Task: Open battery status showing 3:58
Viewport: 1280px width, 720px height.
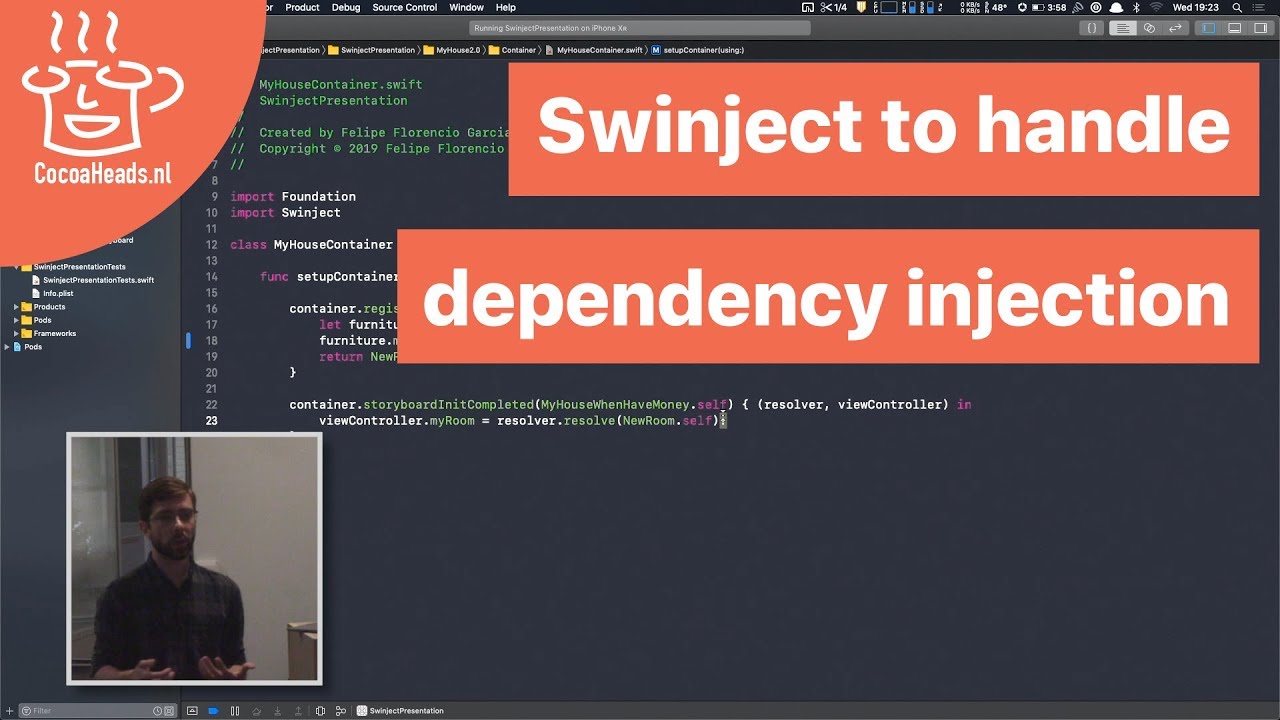Action: pyautogui.click(x=1049, y=7)
